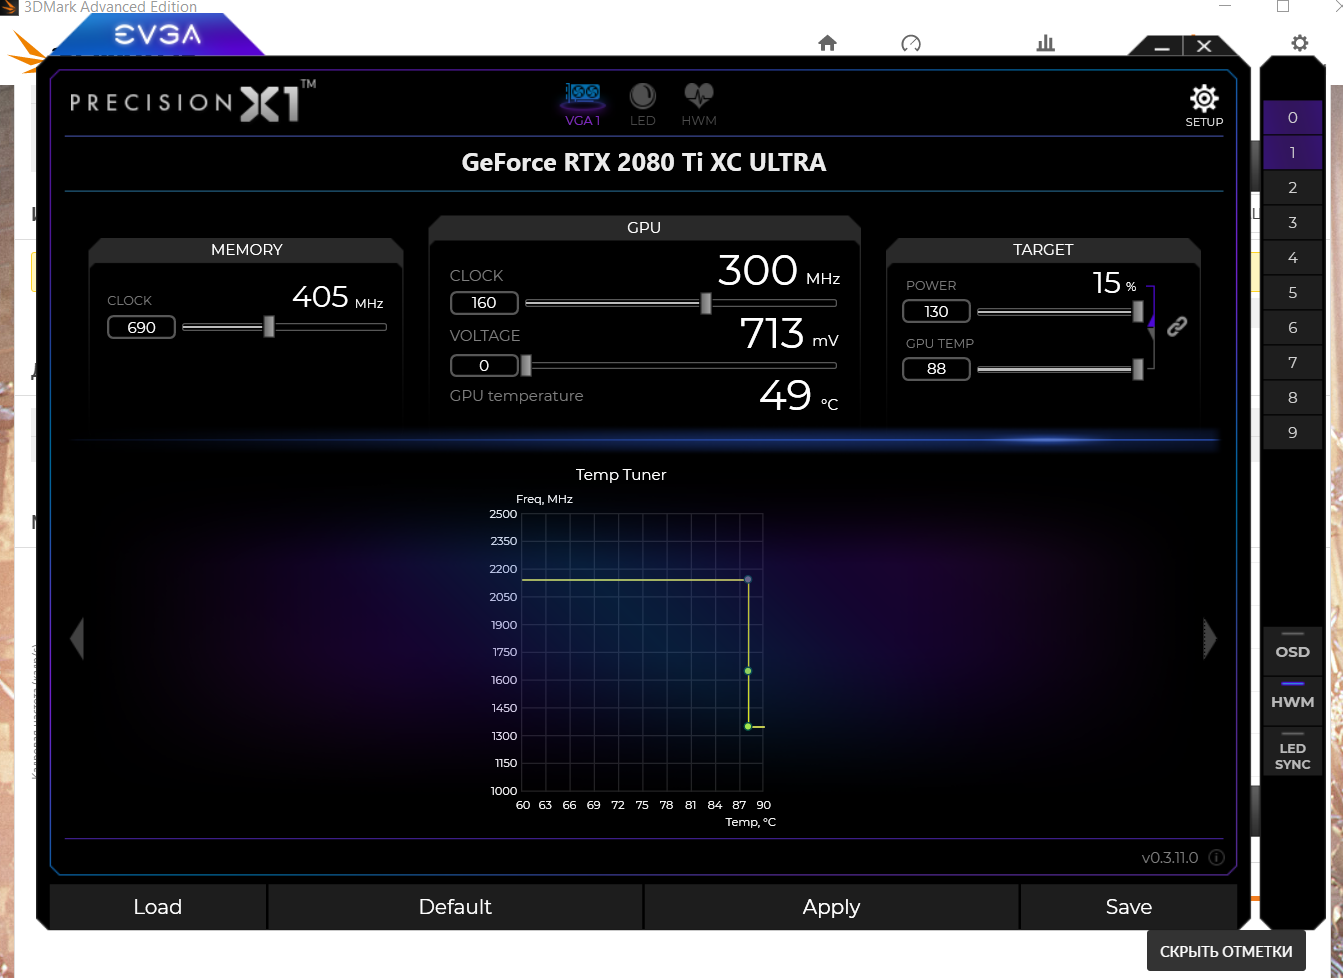Go to next page with right arrow
Image resolution: width=1343 pixels, height=978 pixels.
pos(1209,639)
